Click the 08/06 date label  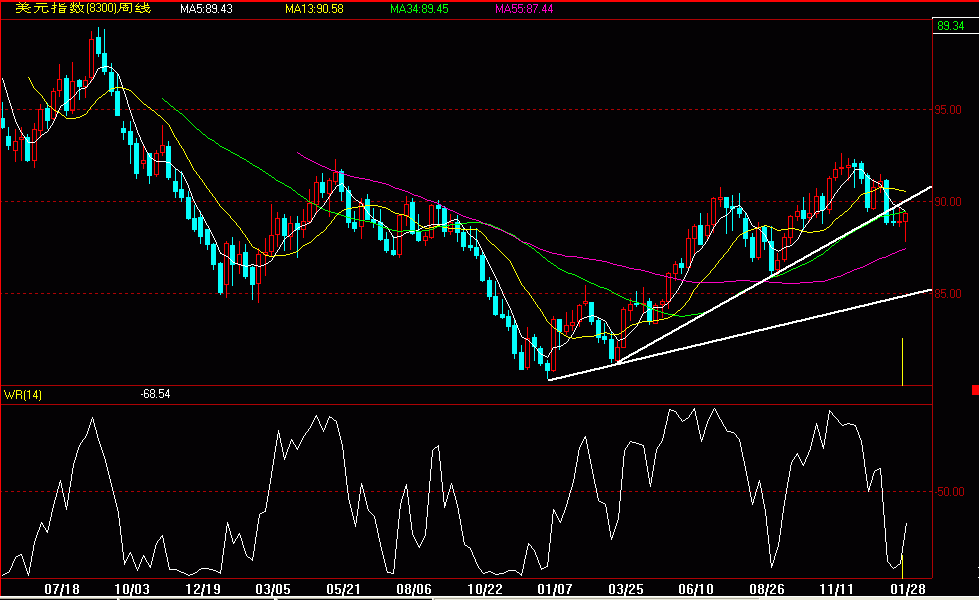tap(414, 589)
